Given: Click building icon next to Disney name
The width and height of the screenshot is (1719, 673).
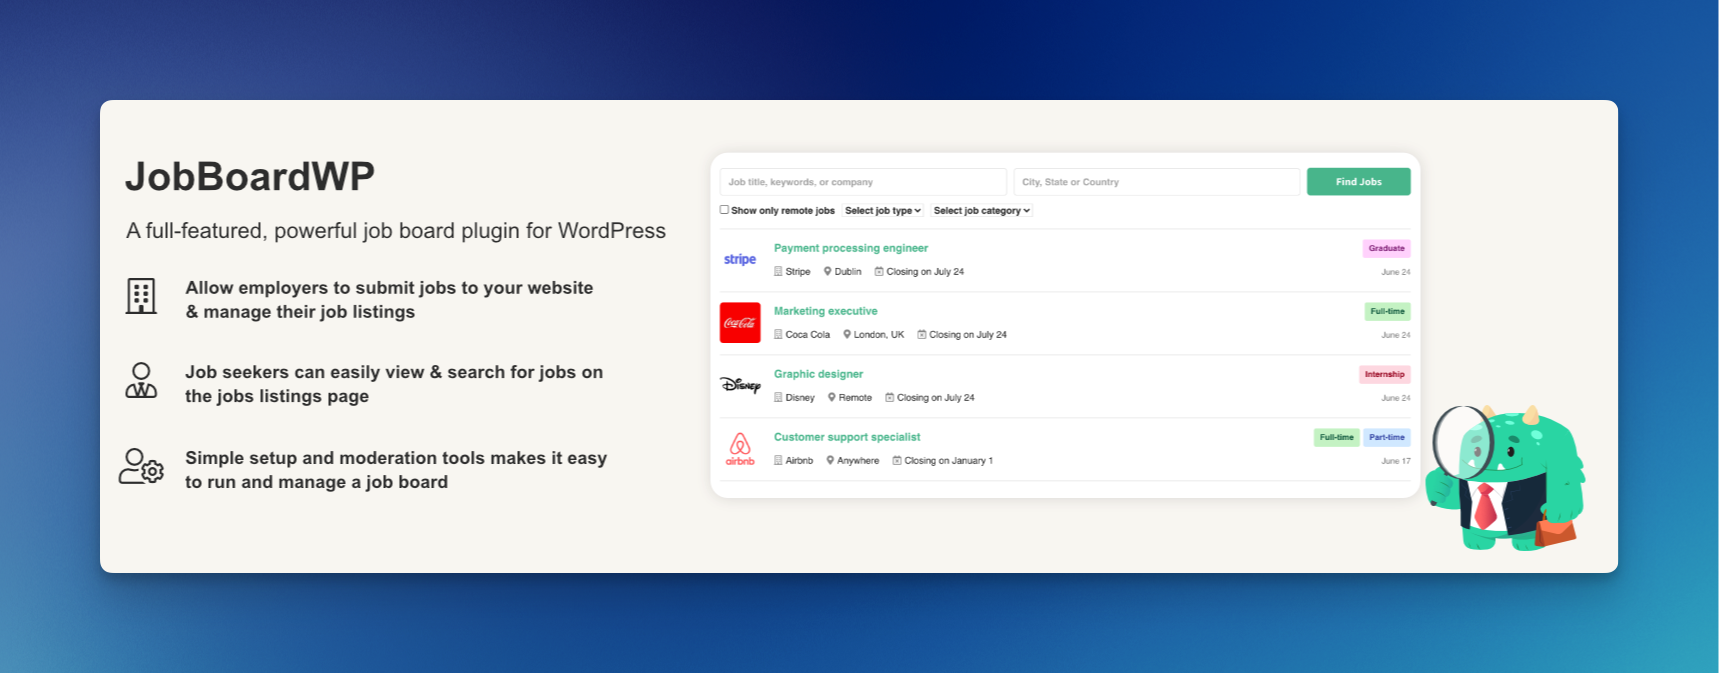Looking at the screenshot, I should point(778,397).
